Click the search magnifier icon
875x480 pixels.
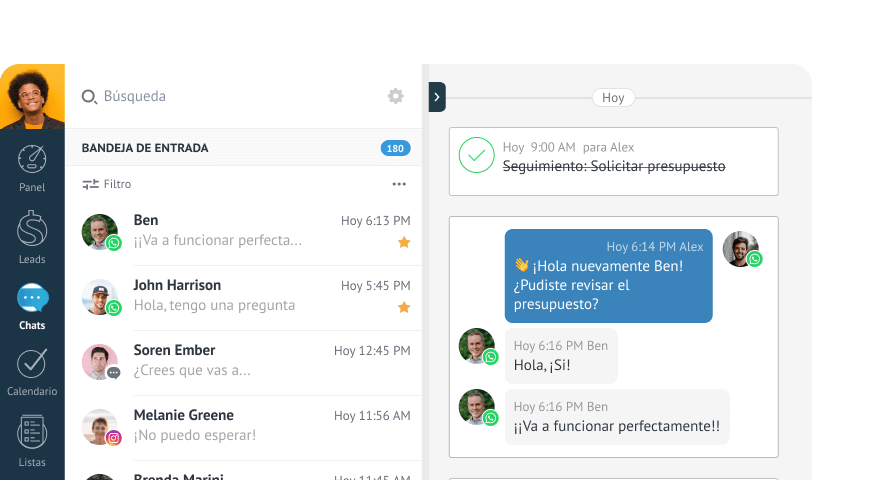[x=89, y=97]
